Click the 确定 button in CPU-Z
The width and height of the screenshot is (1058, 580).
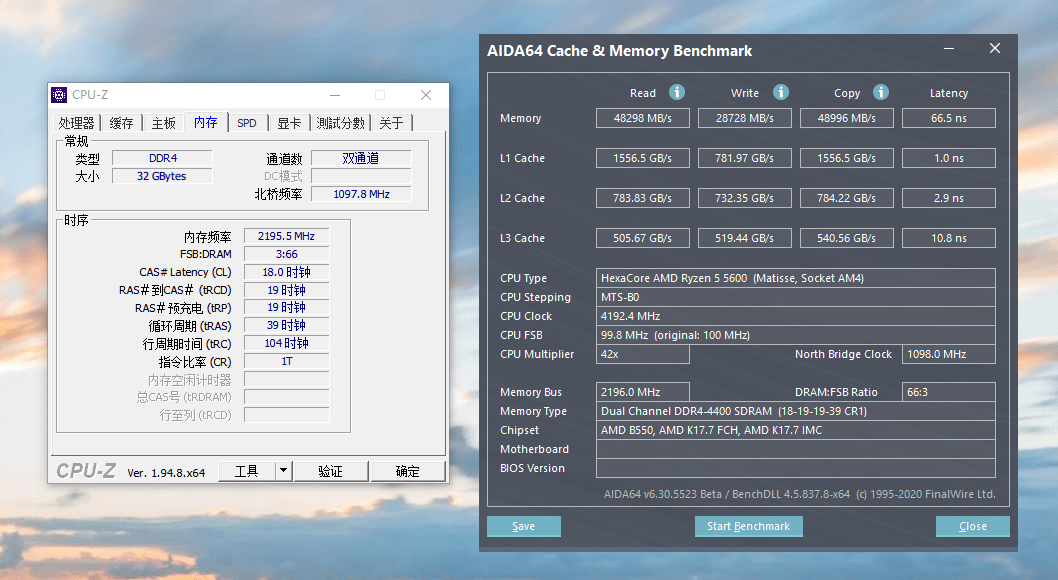[x=408, y=471]
